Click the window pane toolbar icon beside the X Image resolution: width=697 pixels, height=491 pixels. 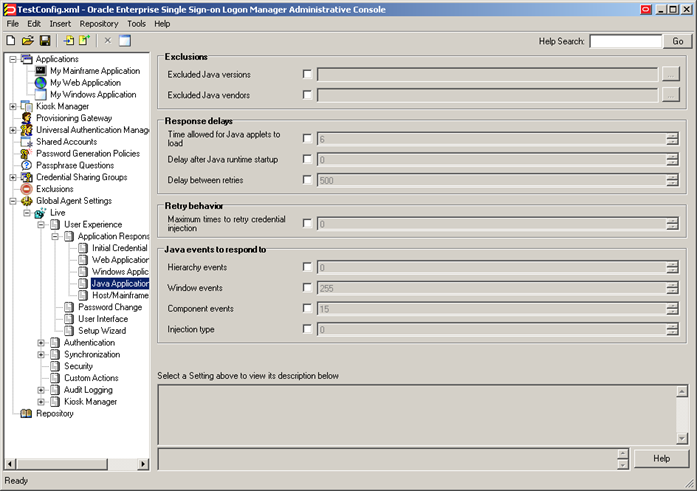(x=125, y=41)
